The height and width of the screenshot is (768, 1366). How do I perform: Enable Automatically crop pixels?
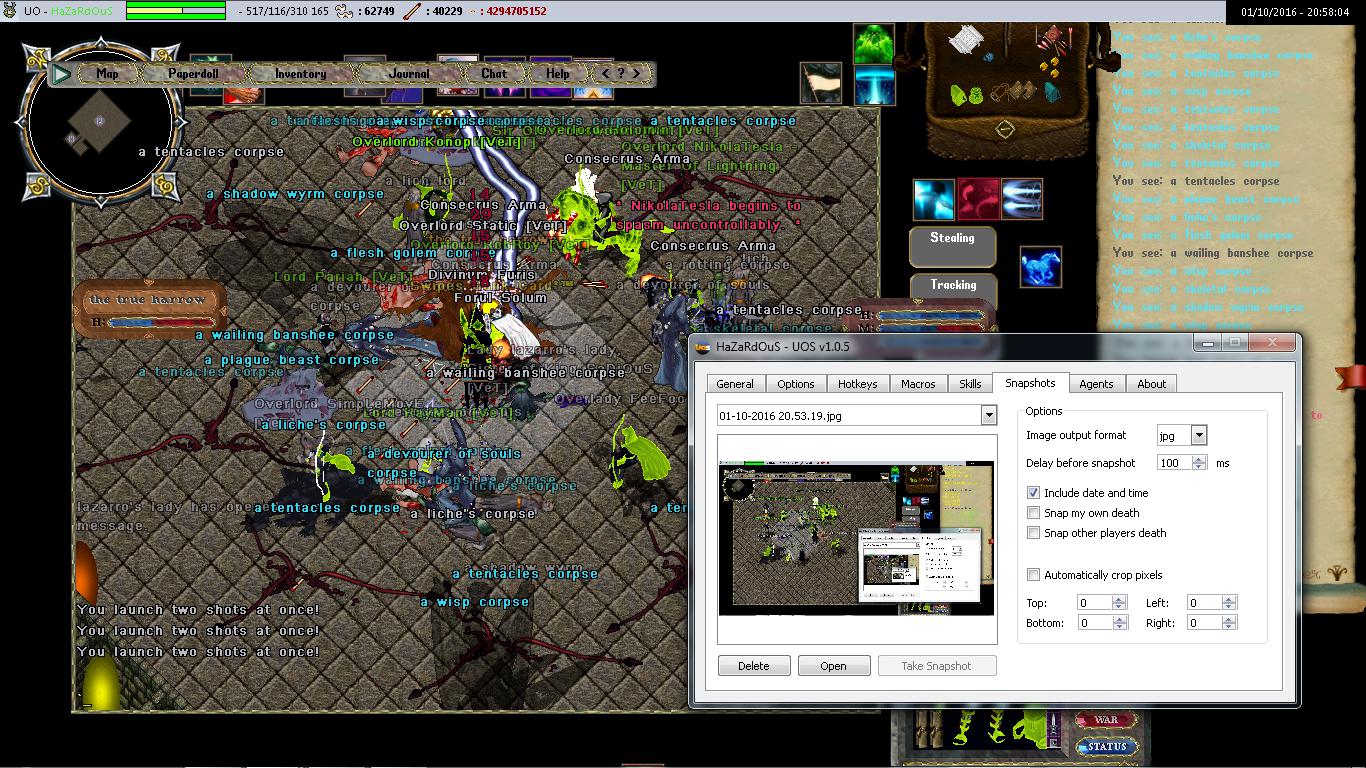pyautogui.click(x=1033, y=575)
